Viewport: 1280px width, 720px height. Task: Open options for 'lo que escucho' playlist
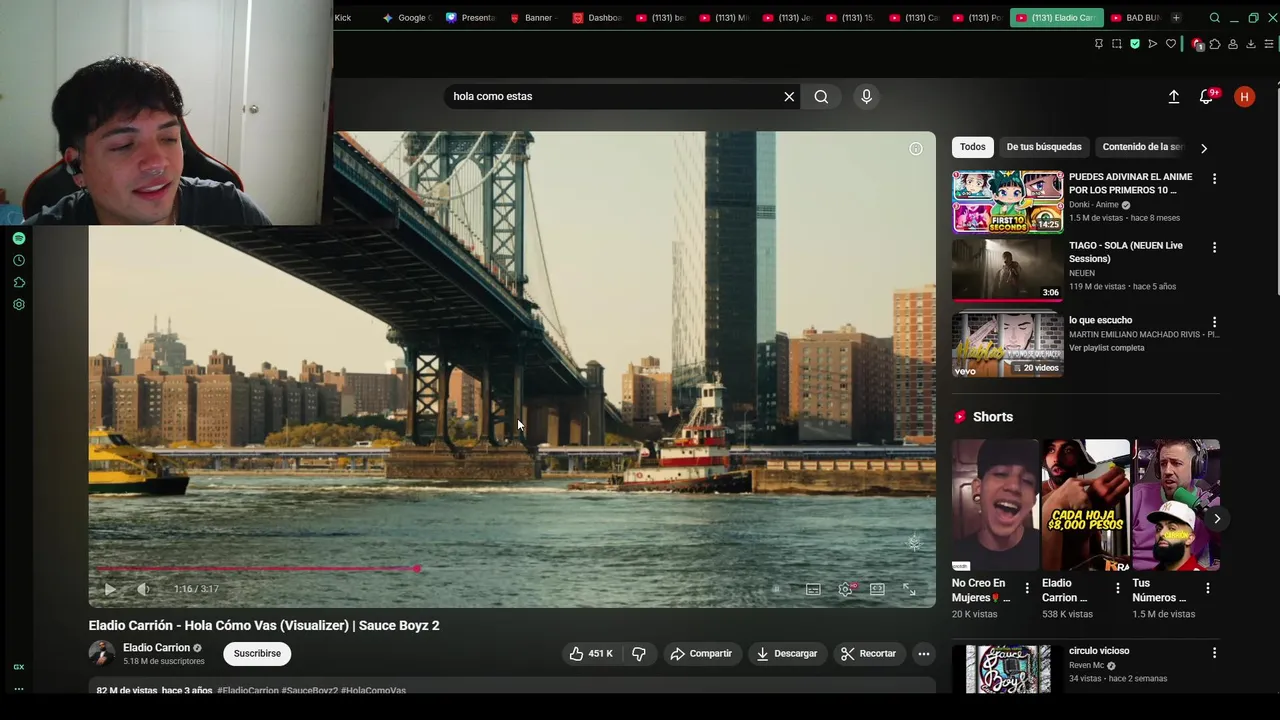[1214, 322]
